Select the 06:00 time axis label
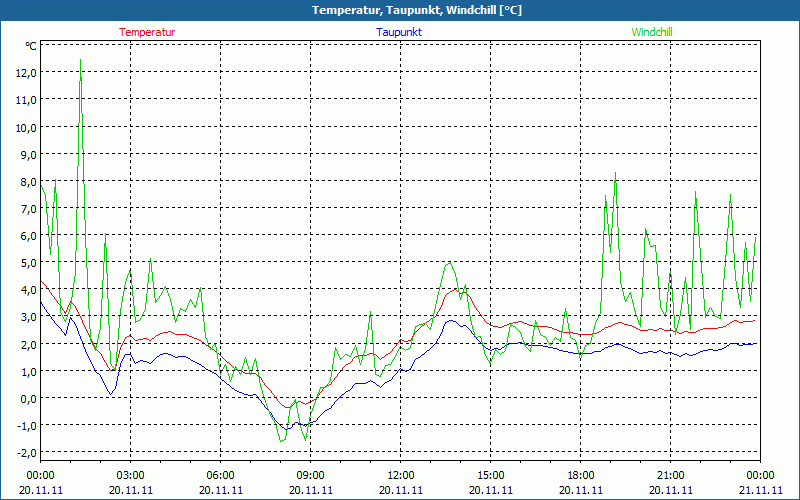 220,475
